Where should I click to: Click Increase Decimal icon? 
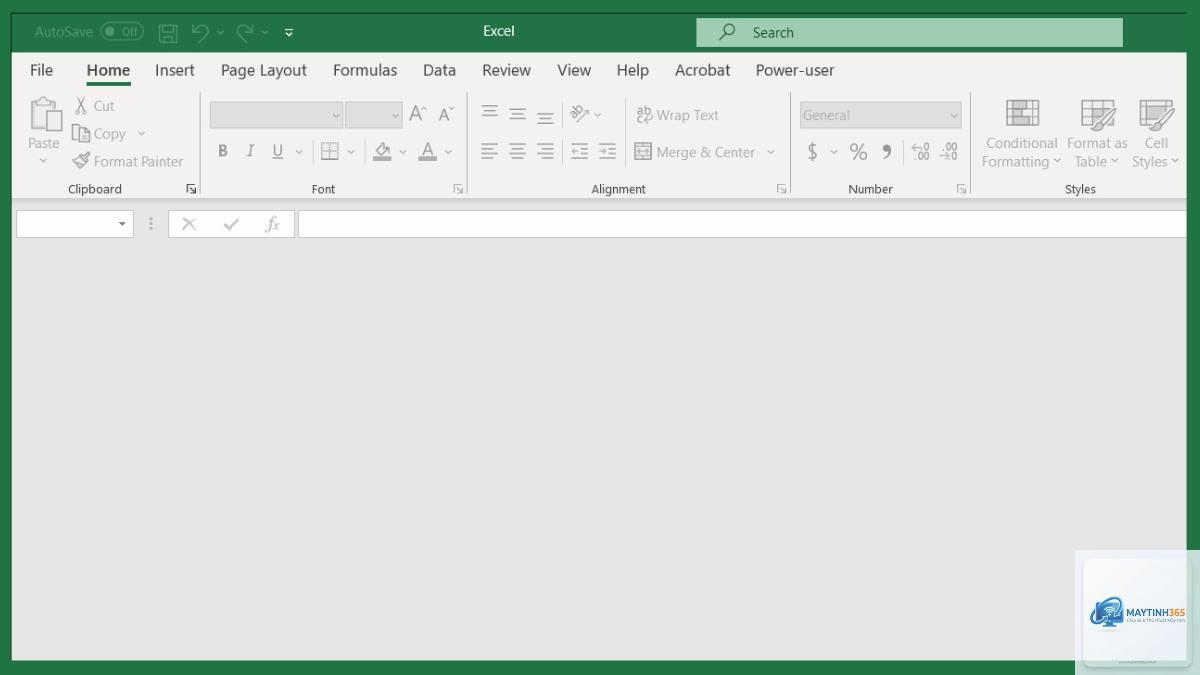[921, 151]
